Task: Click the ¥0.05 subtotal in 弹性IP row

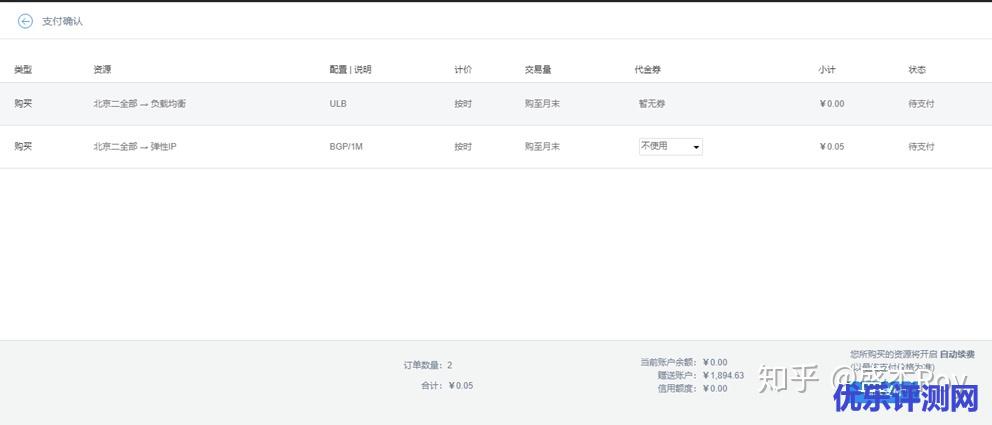Action: coord(832,146)
